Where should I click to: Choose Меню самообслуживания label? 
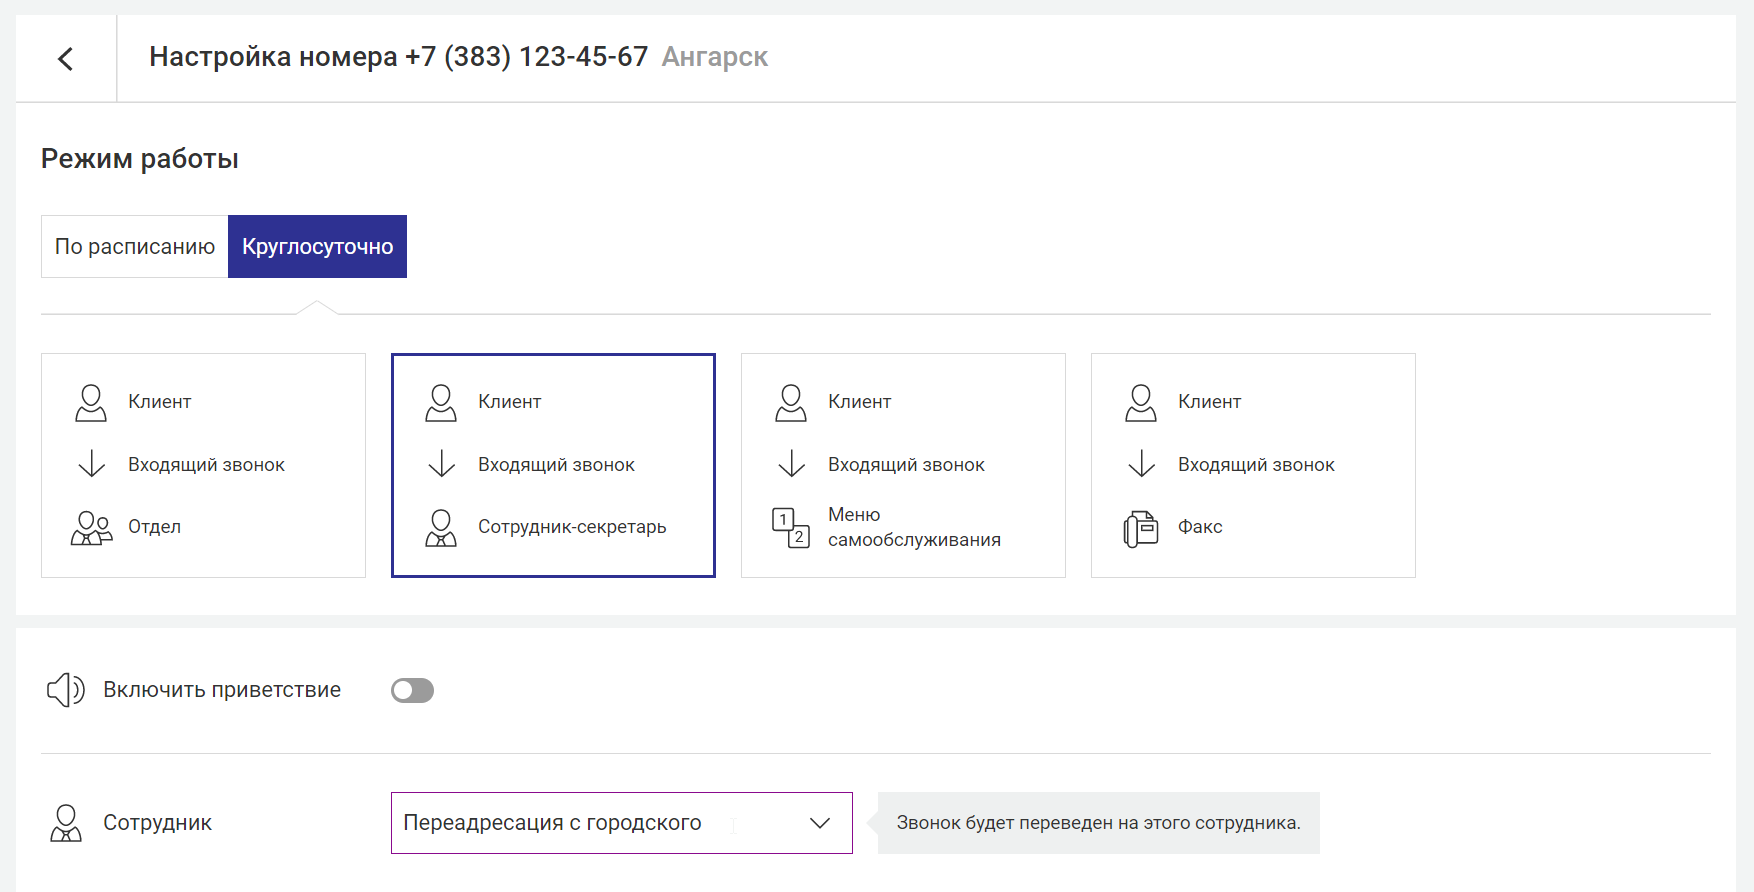coord(914,527)
